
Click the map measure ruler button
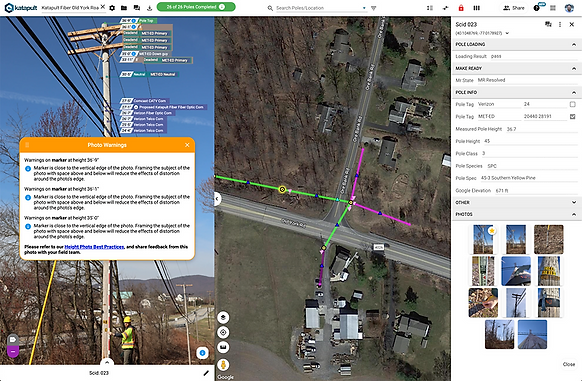[x=223, y=347]
